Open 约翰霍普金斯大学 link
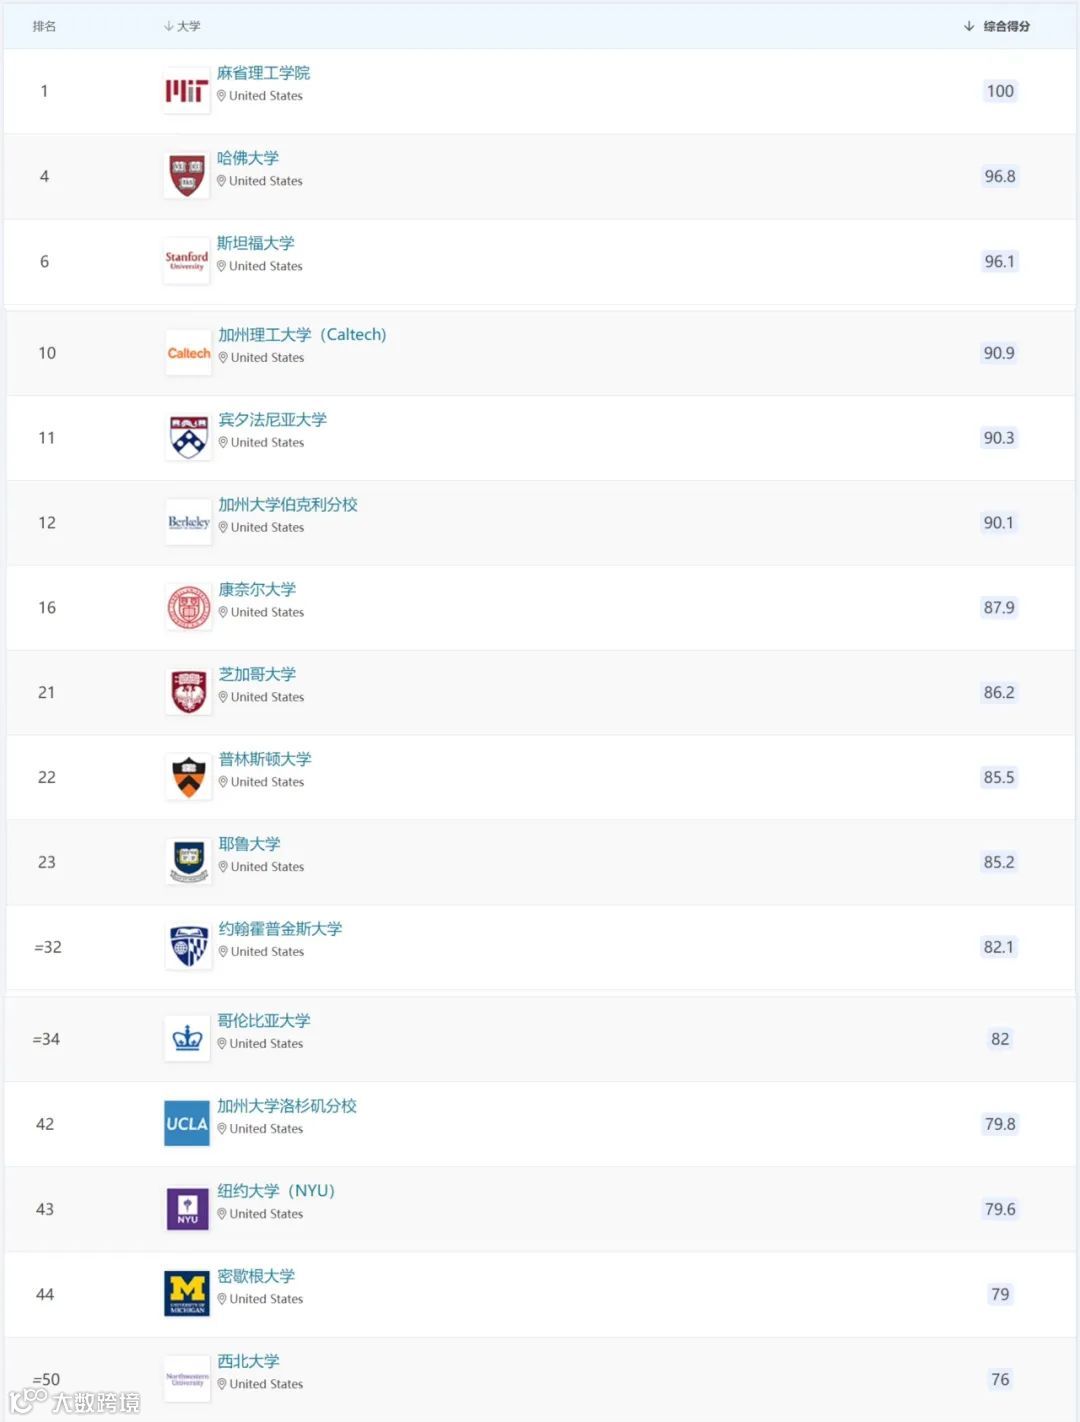 (x=280, y=929)
